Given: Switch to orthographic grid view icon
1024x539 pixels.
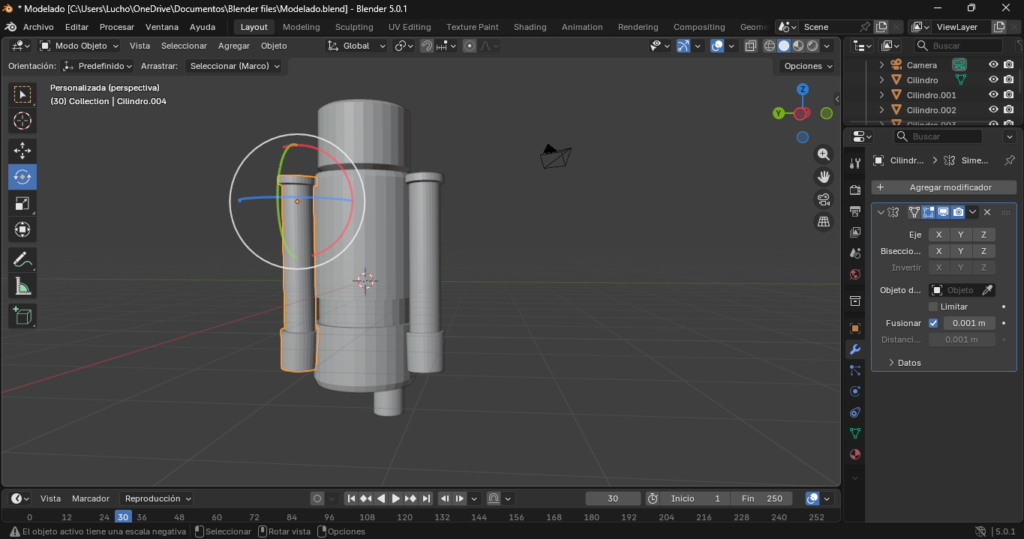Looking at the screenshot, I should (x=824, y=221).
